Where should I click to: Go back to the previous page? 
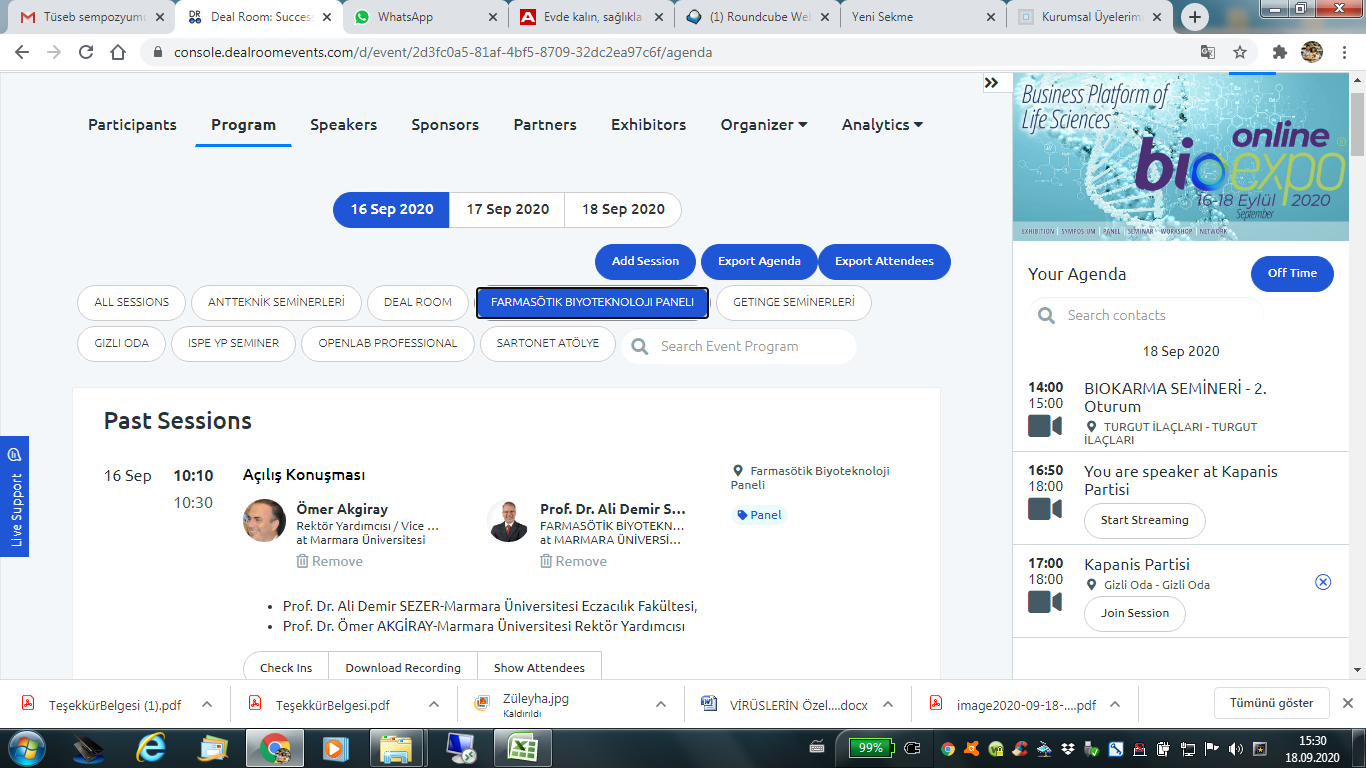[22, 52]
